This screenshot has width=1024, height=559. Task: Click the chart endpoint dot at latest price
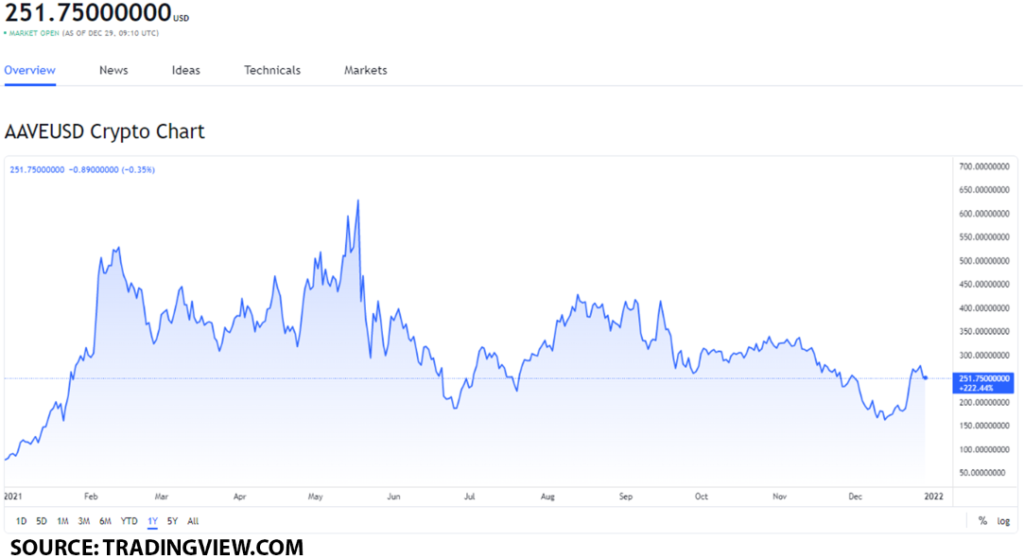pos(925,377)
